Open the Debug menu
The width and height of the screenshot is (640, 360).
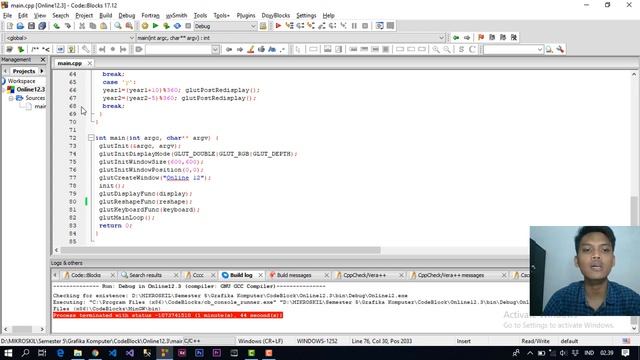127,16
